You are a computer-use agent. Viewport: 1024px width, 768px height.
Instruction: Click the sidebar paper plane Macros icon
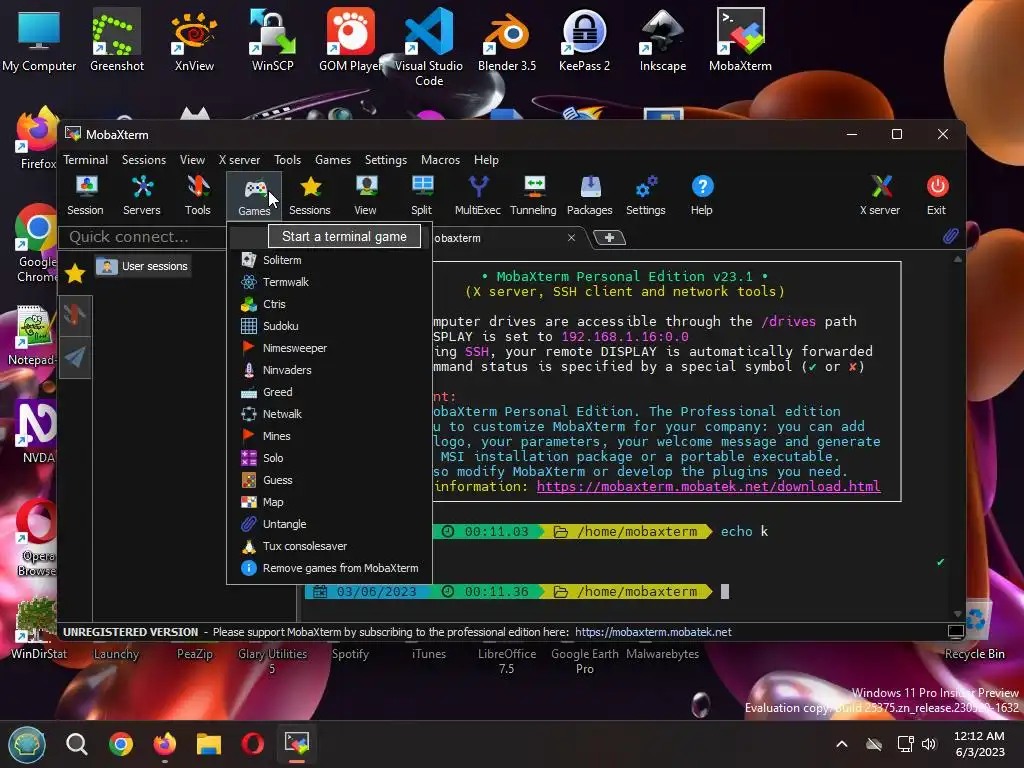[x=75, y=357]
